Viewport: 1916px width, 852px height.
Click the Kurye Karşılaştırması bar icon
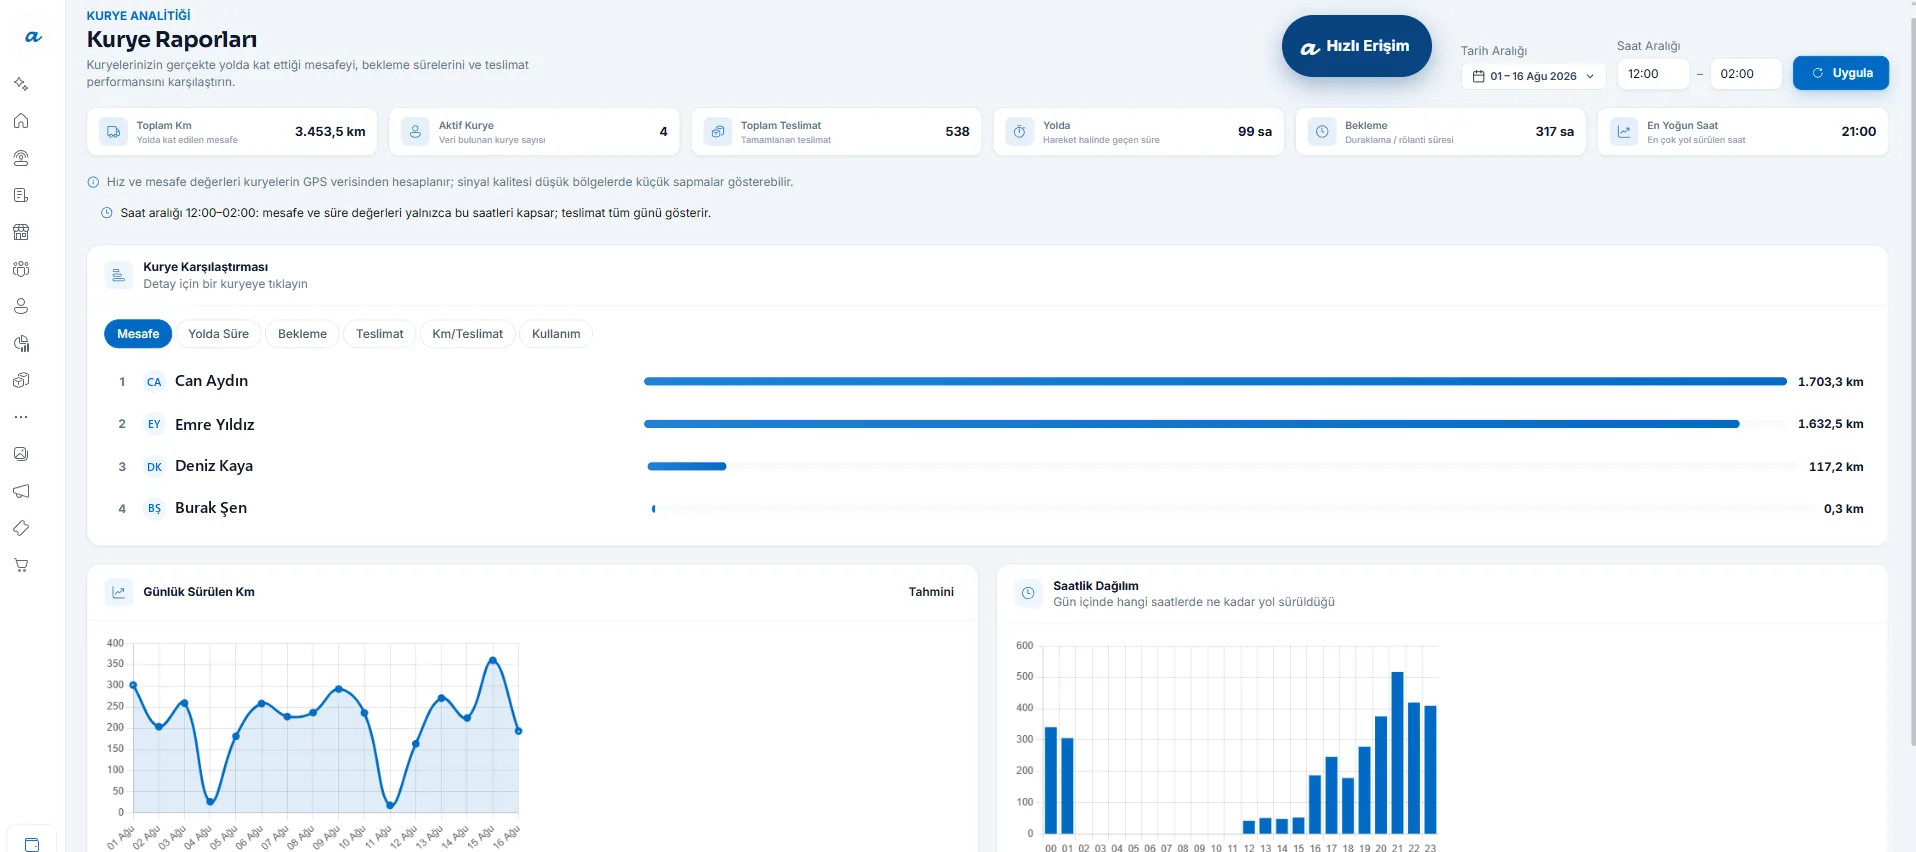click(118, 275)
